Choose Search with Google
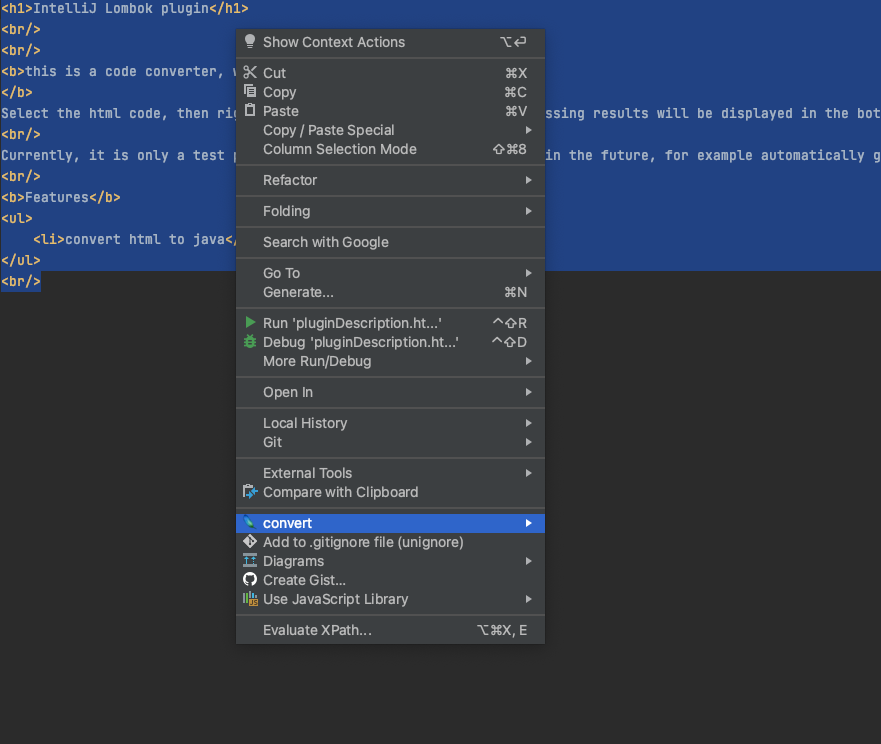The image size is (881, 744). click(x=390, y=242)
